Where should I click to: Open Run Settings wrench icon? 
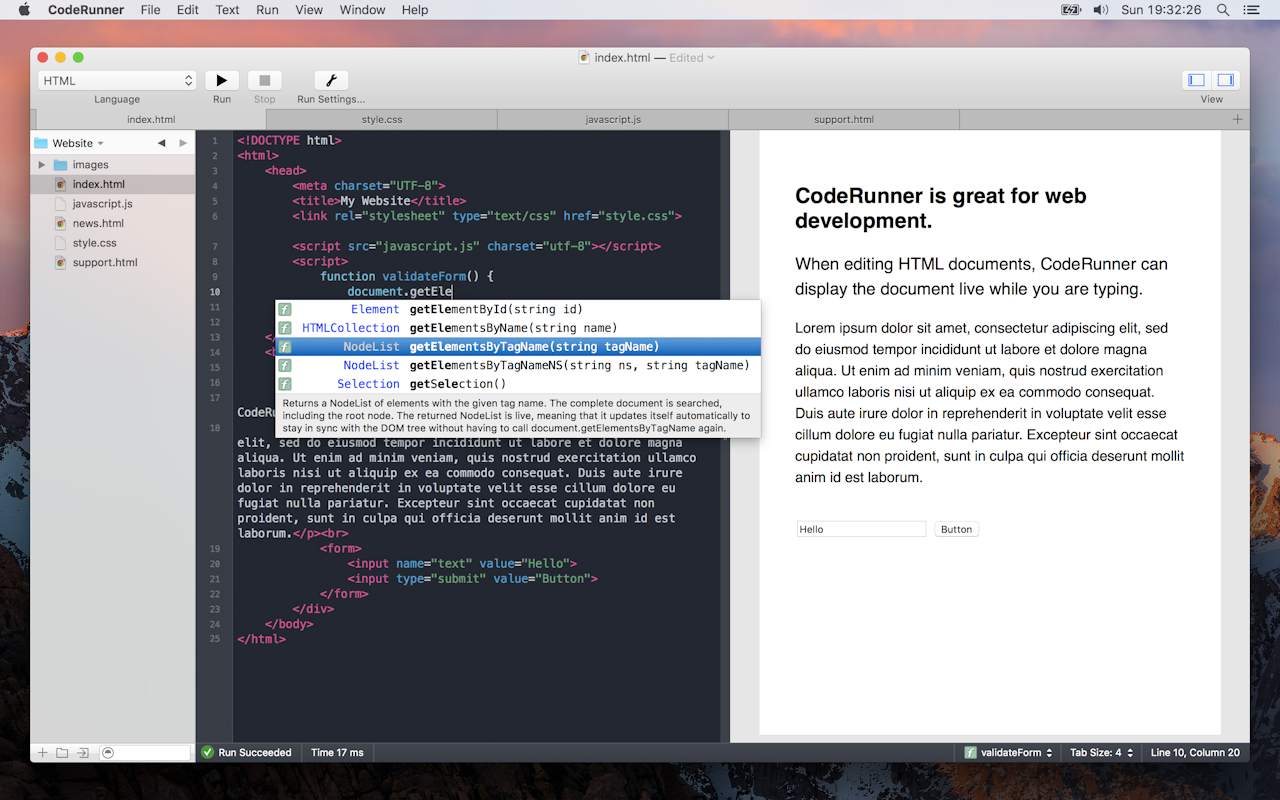click(330, 81)
